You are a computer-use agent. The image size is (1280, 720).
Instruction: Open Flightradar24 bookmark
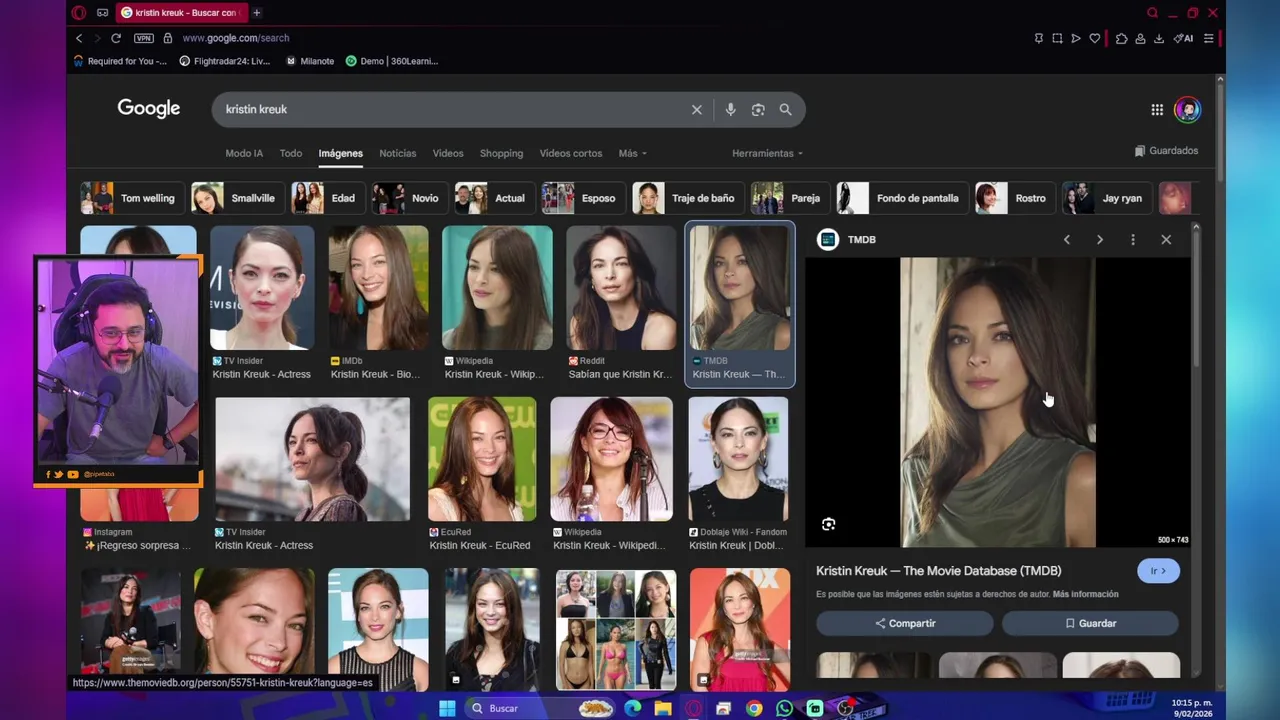point(225,61)
